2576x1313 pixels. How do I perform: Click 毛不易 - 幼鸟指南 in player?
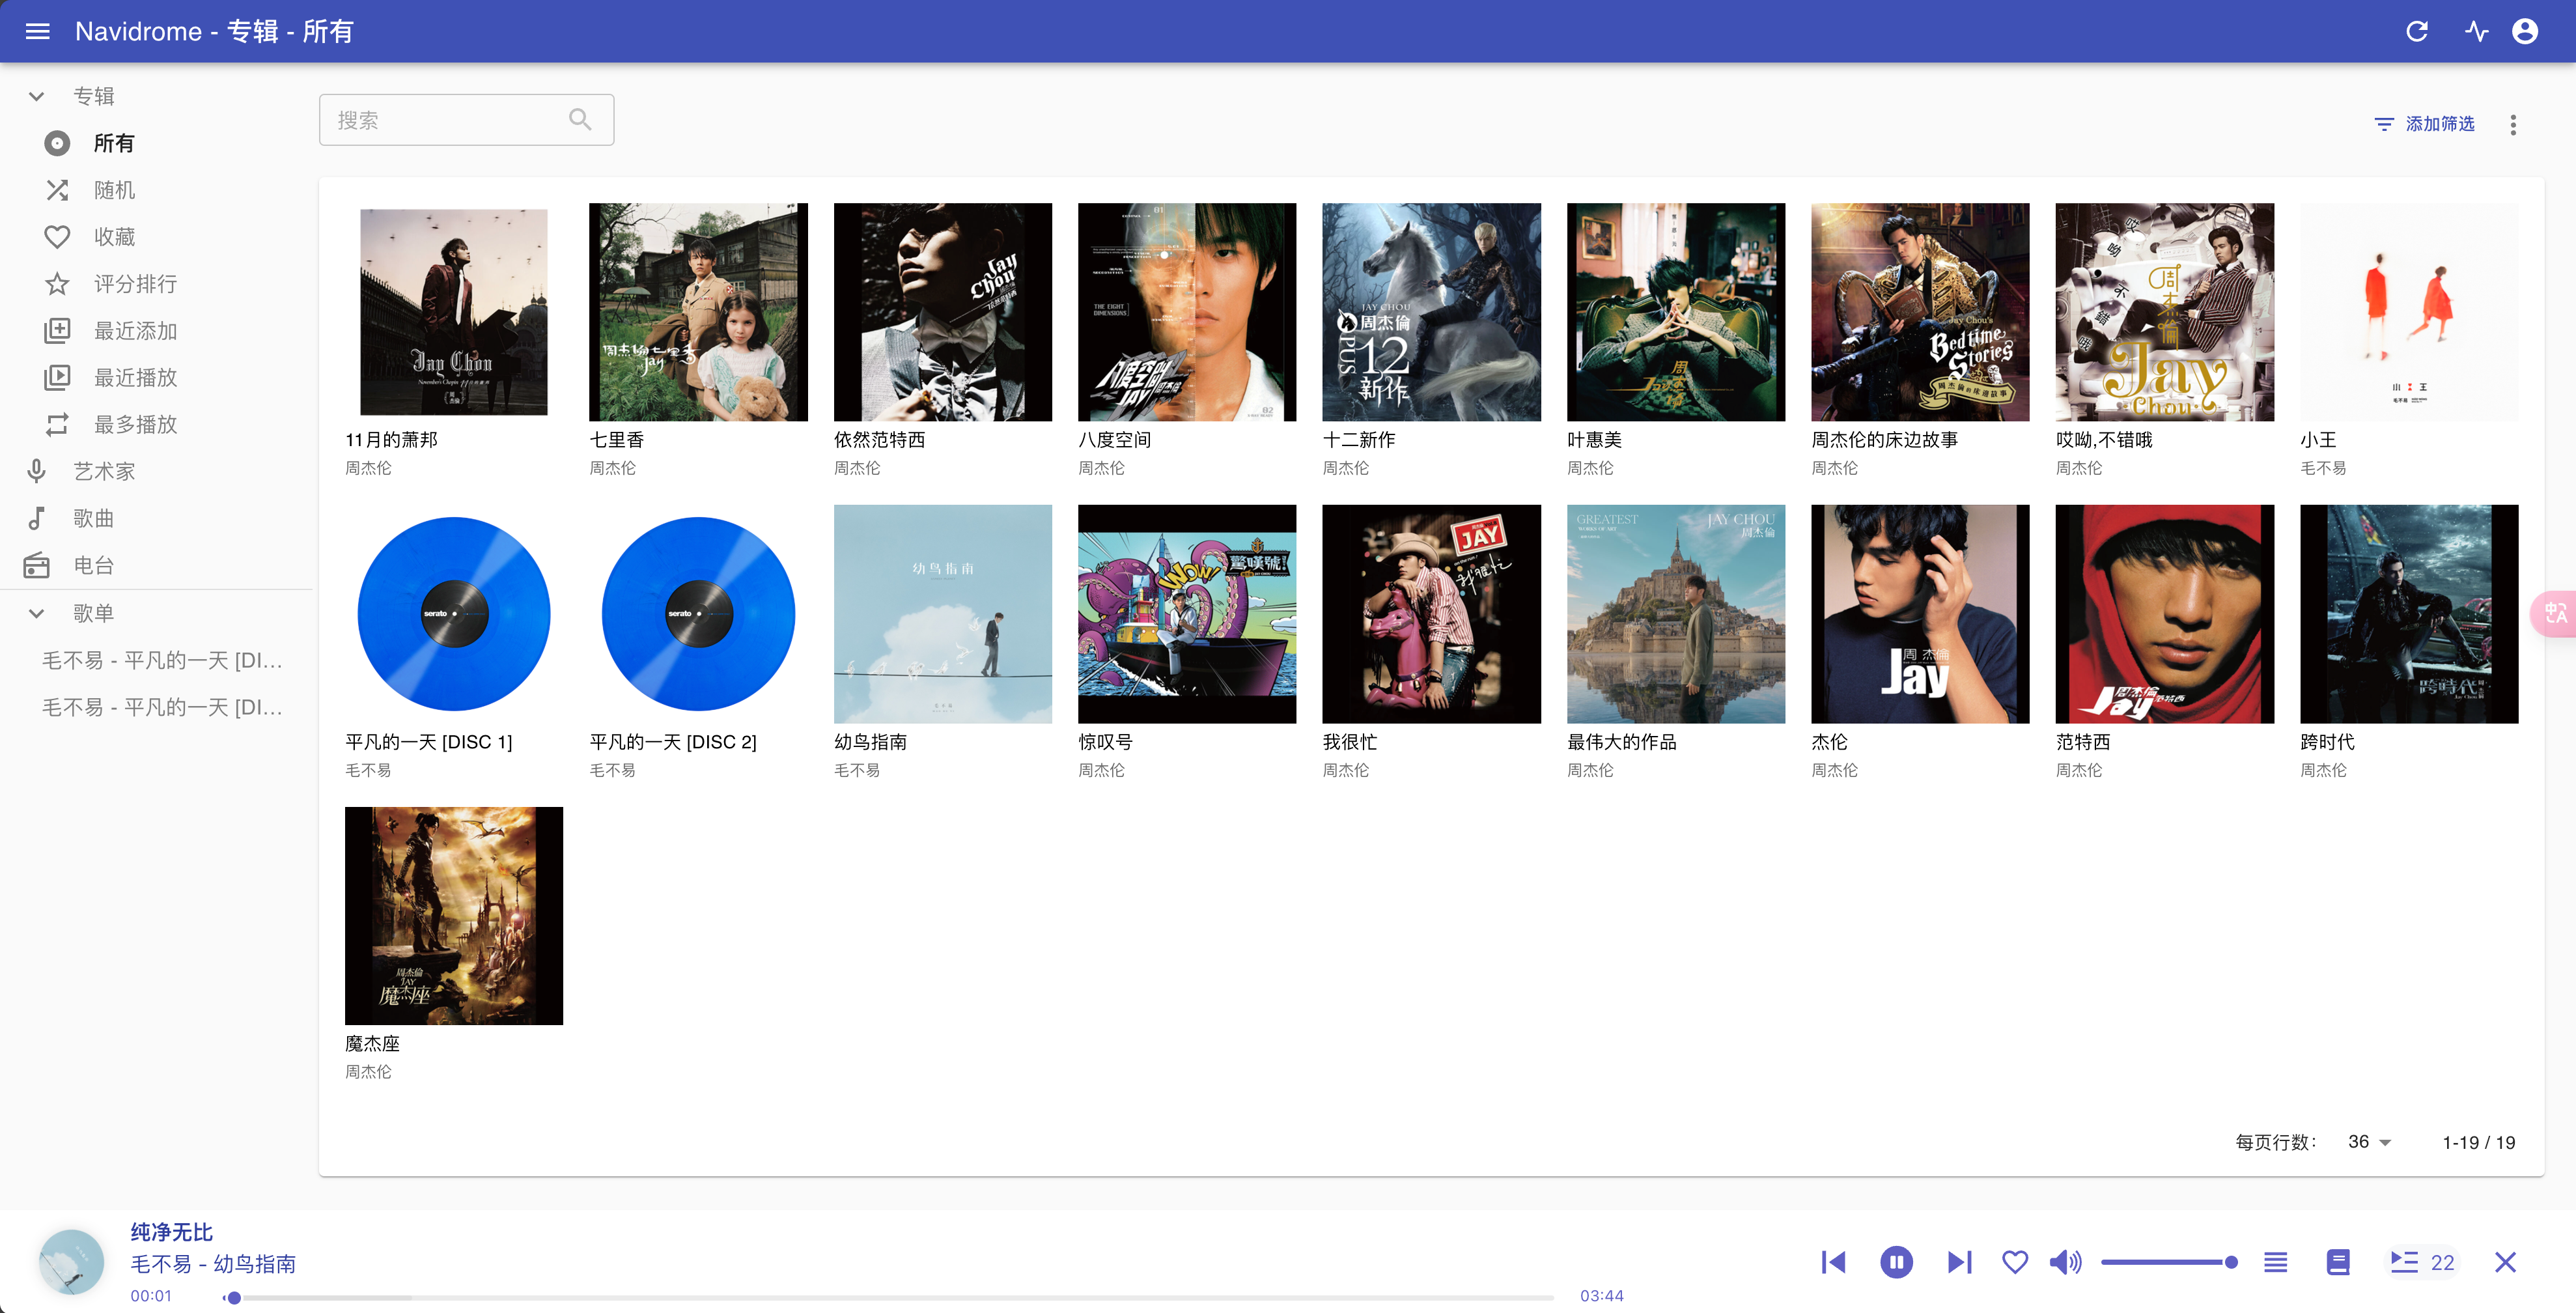[213, 1264]
